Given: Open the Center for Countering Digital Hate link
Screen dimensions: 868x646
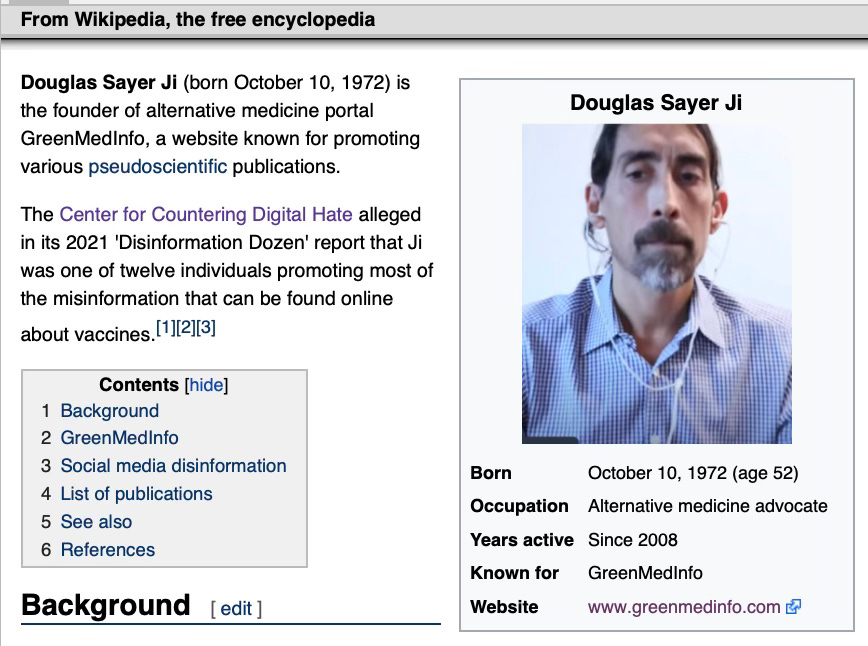Looking at the screenshot, I should (x=206, y=214).
